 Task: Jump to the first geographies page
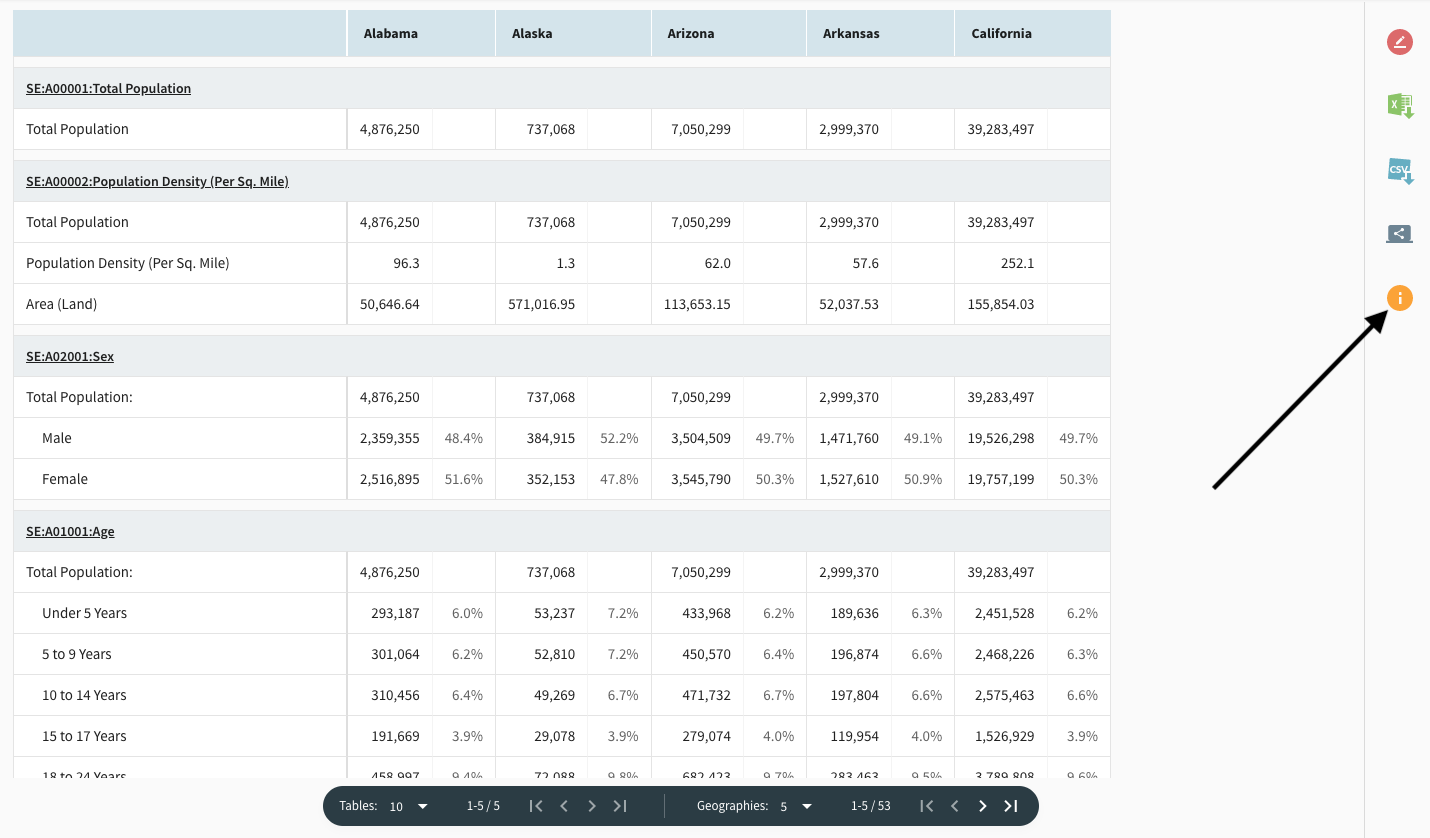[927, 805]
